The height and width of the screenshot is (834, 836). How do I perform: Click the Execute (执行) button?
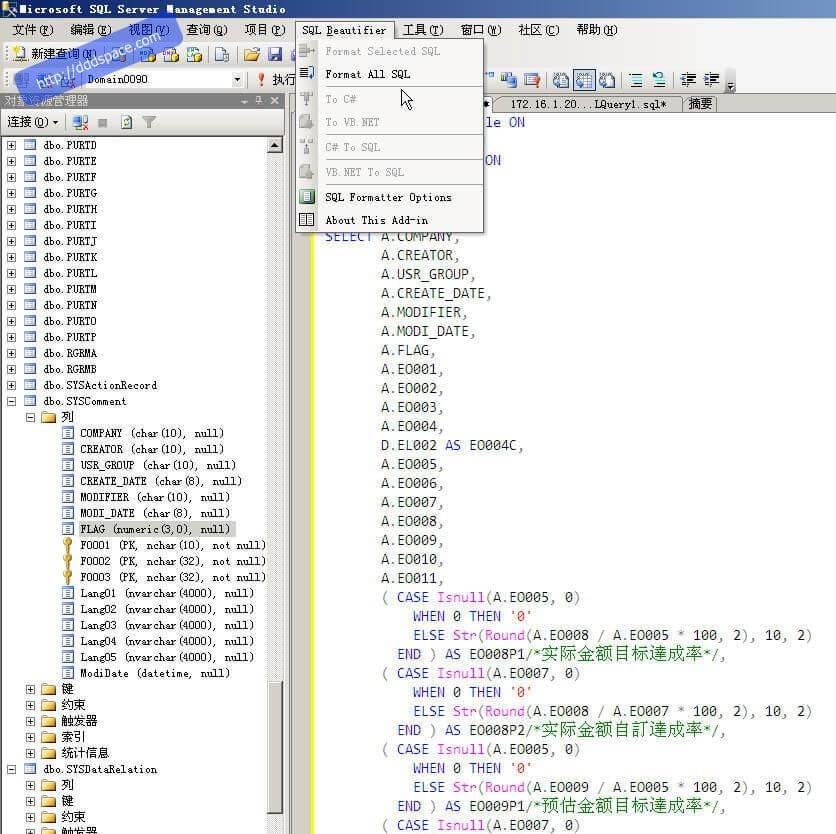(276, 79)
